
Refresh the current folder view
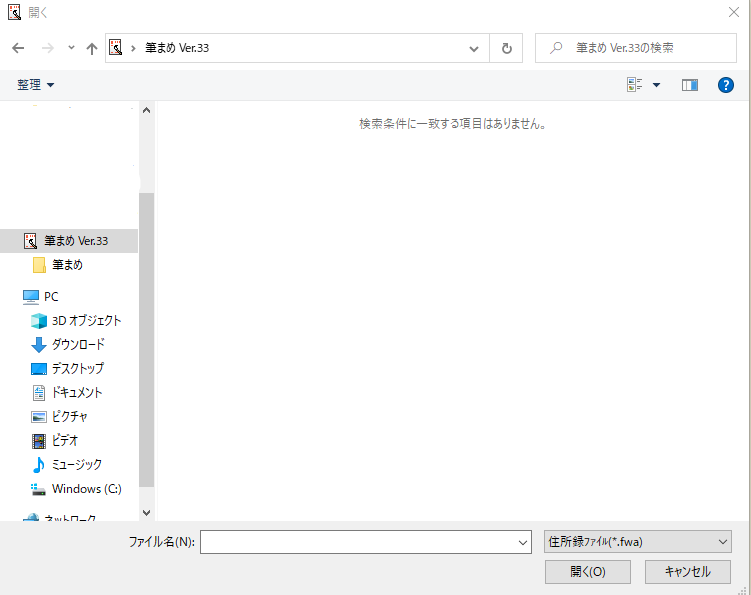(506, 48)
